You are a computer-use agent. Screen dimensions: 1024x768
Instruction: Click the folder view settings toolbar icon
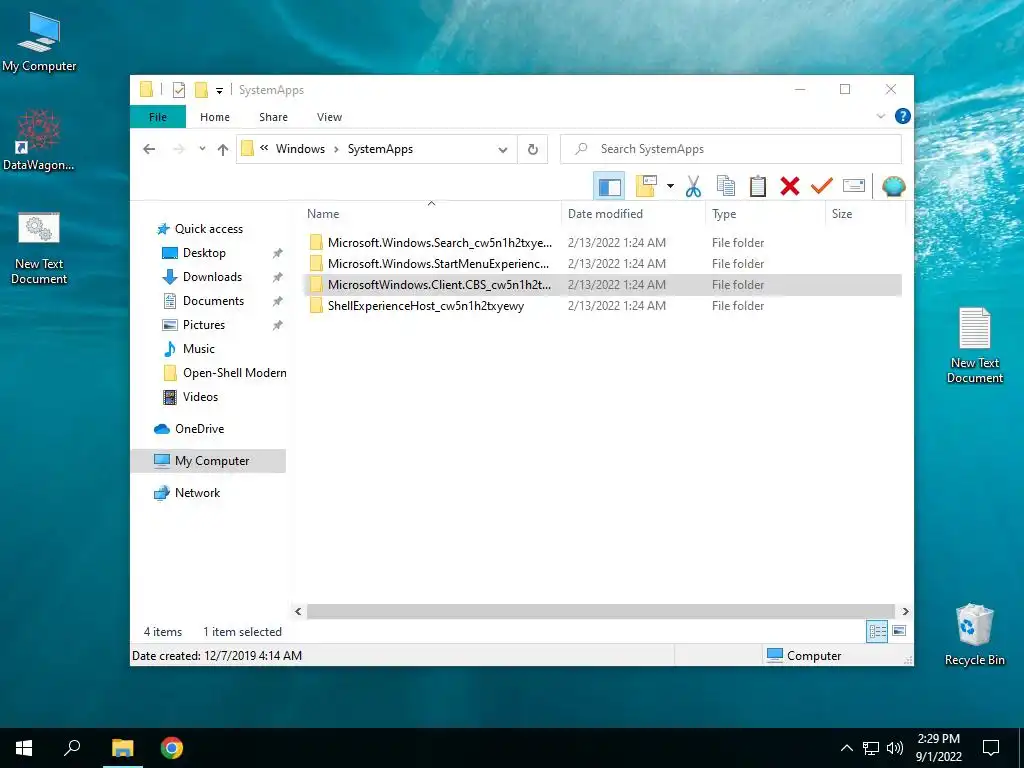click(646, 186)
